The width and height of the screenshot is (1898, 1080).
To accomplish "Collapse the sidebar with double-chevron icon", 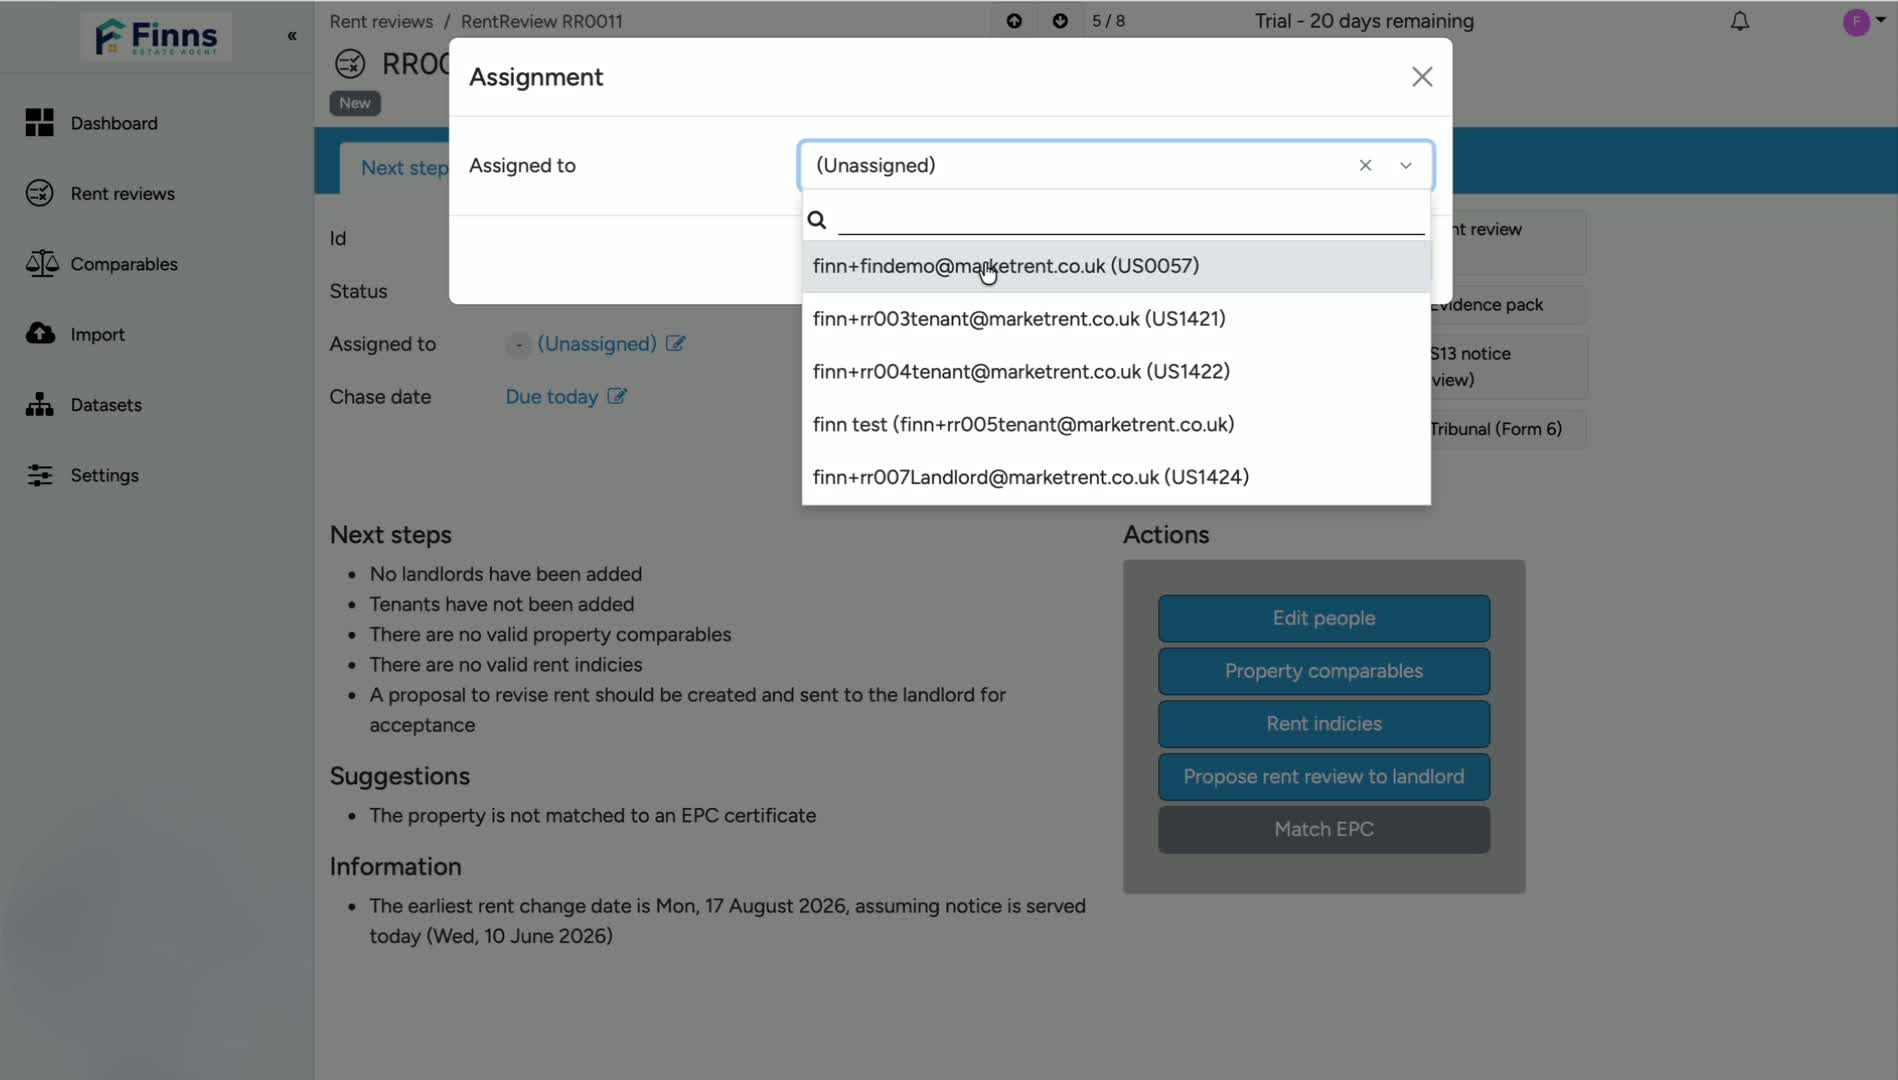I will point(292,36).
